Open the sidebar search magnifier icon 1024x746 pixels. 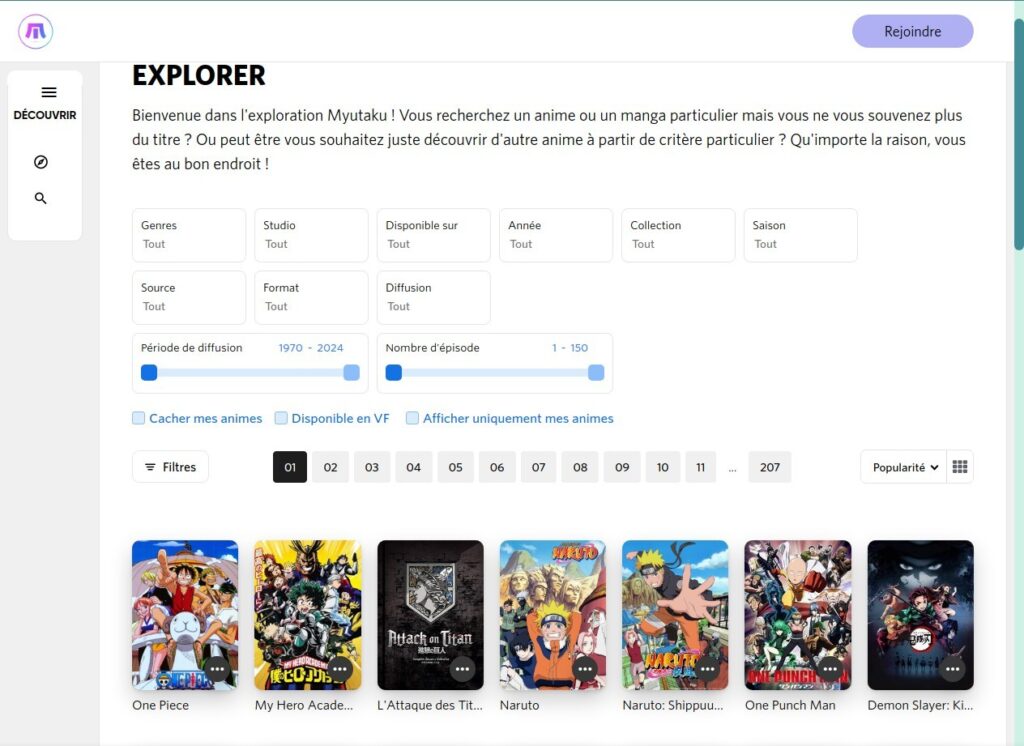[40, 198]
